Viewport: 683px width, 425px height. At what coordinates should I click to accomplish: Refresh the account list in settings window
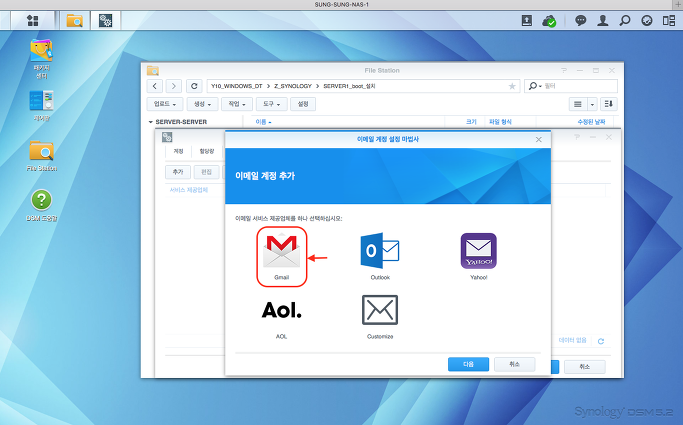[601, 341]
